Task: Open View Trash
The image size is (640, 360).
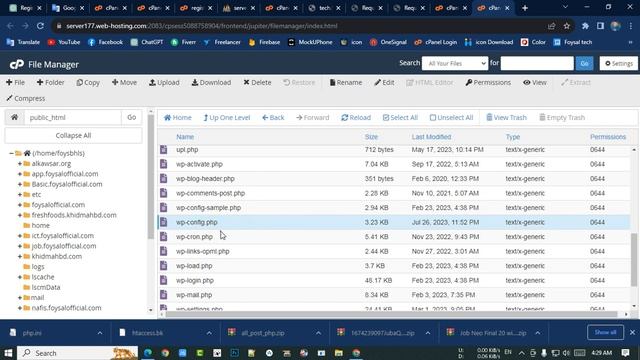Action: 506,118
